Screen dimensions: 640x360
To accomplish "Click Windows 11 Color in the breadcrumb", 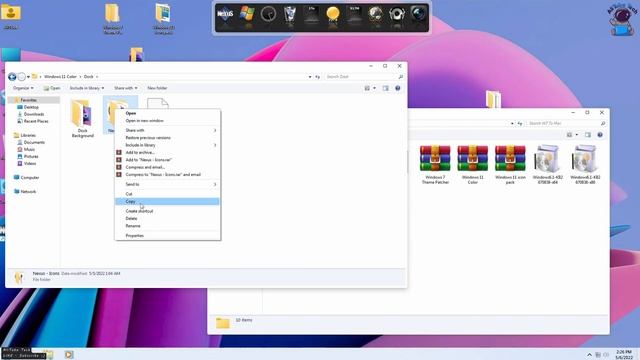I will pos(60,77).
